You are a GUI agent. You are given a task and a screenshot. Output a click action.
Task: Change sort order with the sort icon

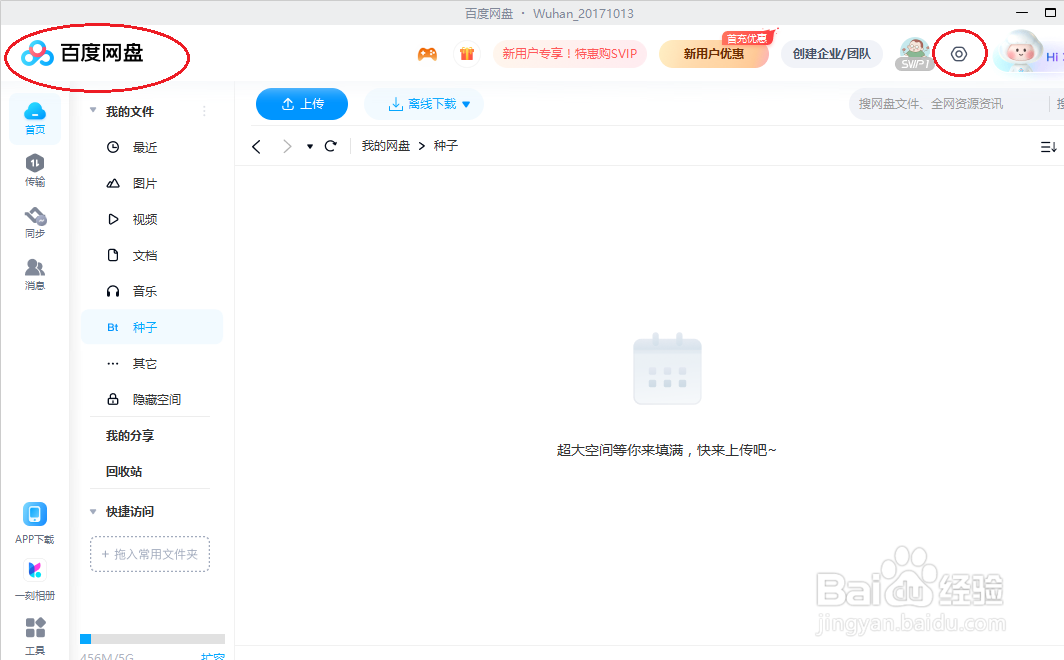pos(1048,147)
